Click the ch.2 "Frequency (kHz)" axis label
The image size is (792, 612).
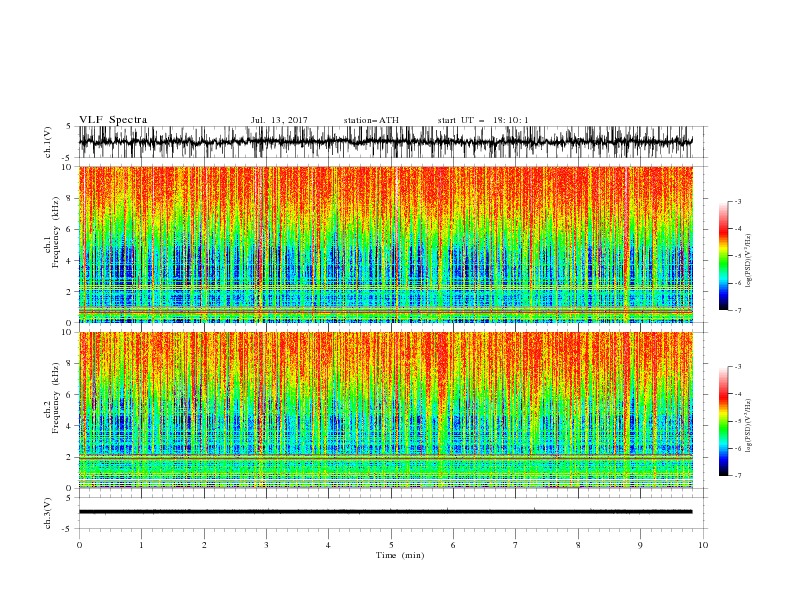pos(55,398)
